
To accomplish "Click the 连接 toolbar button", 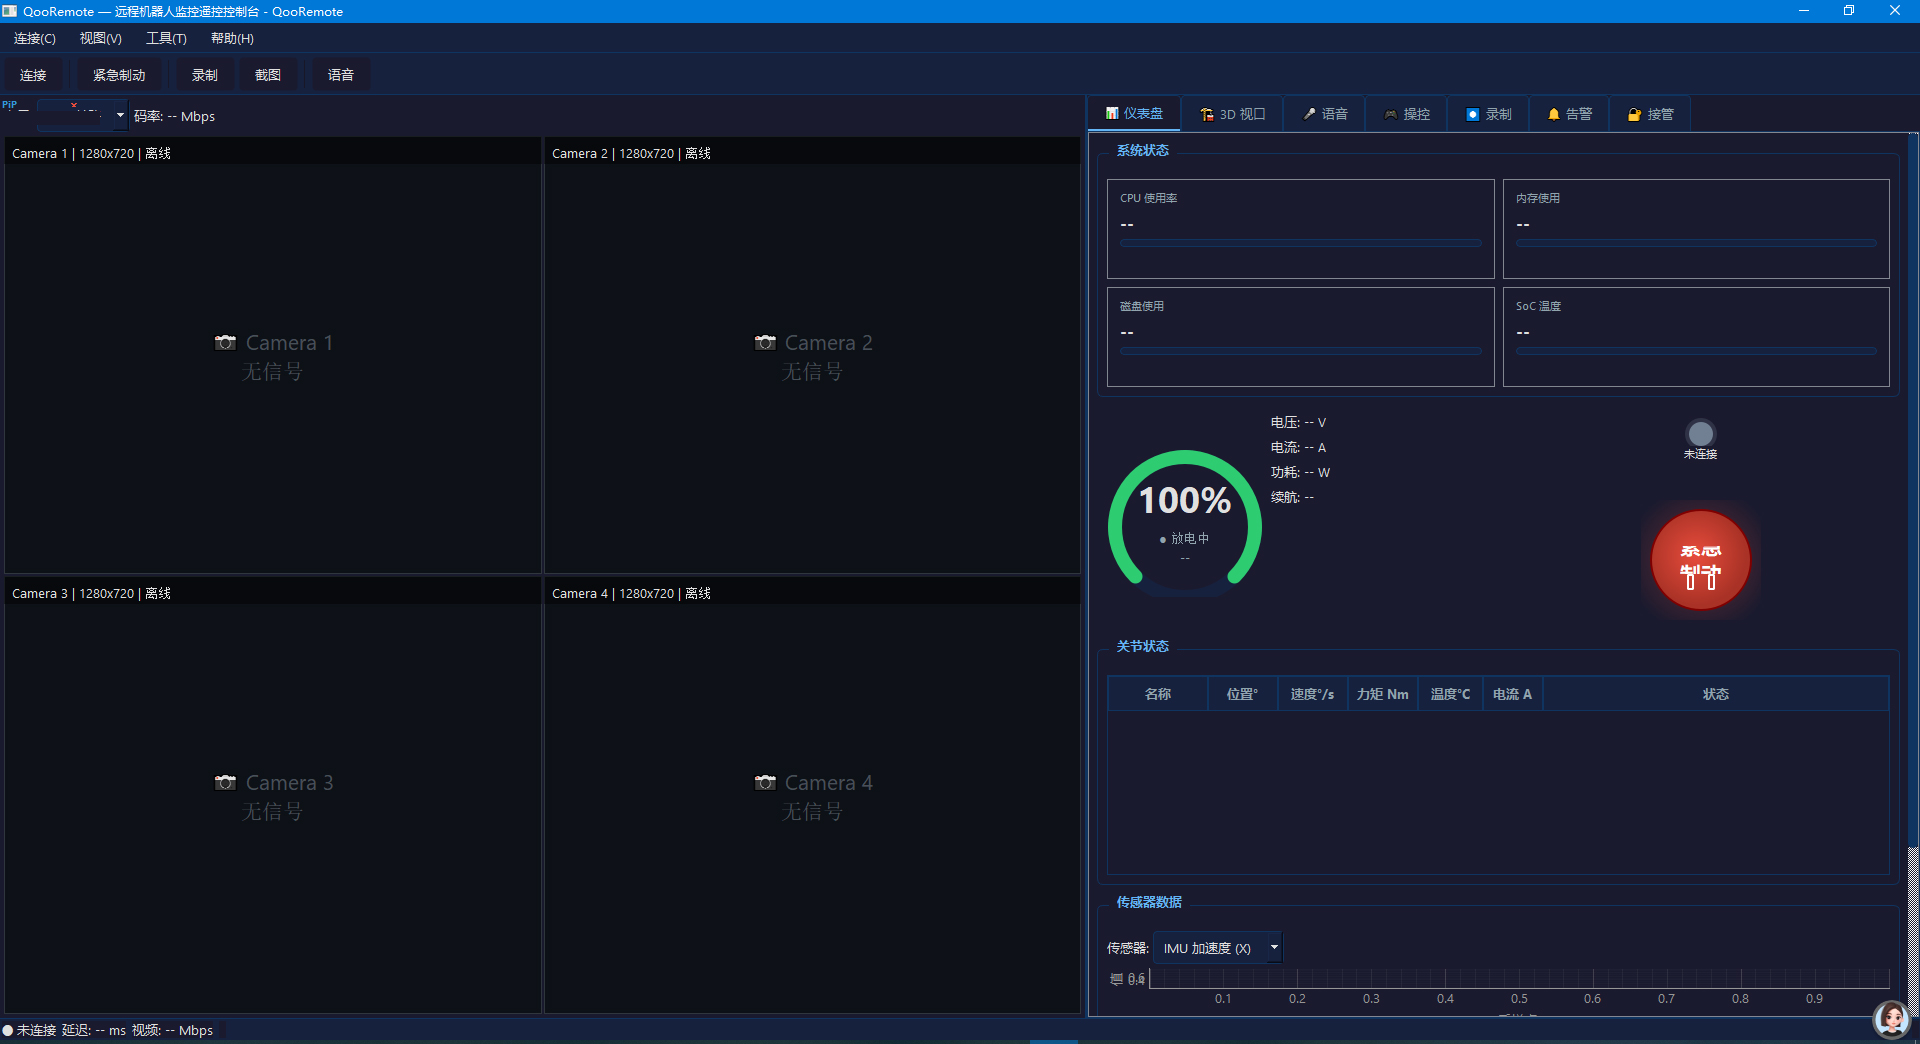I will [33, 75].
